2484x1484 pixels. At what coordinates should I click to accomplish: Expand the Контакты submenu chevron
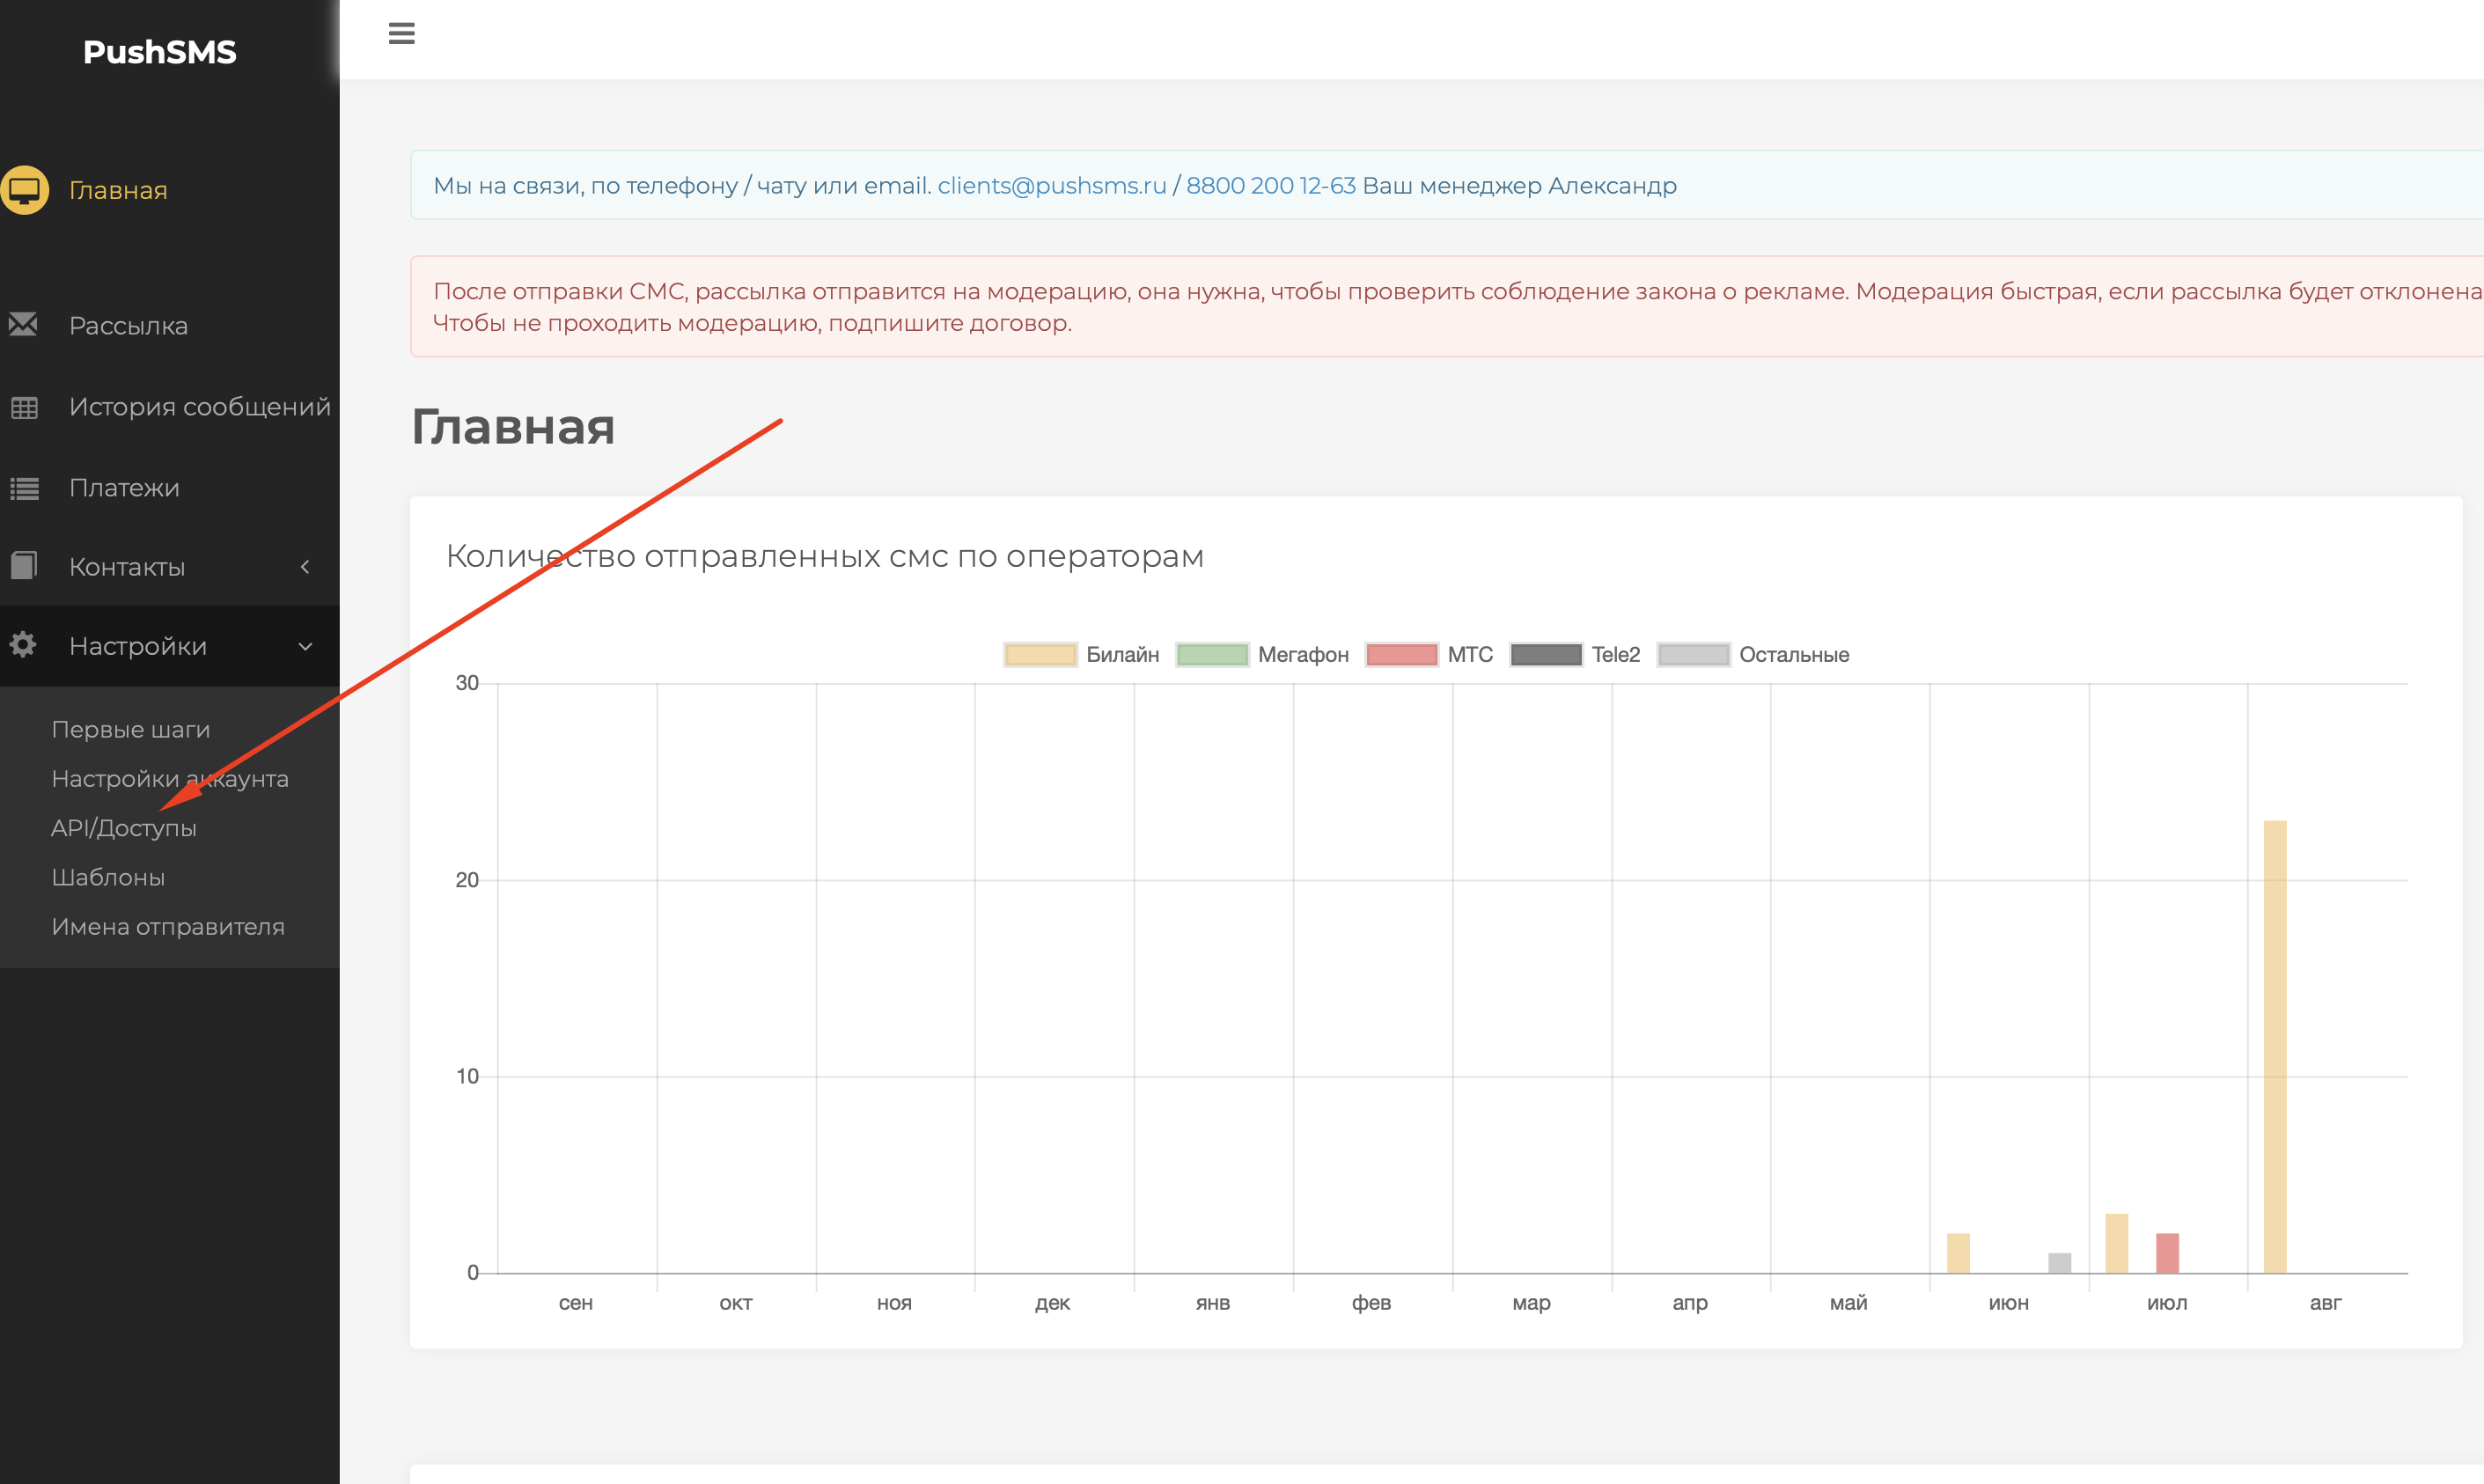(305, 567)
